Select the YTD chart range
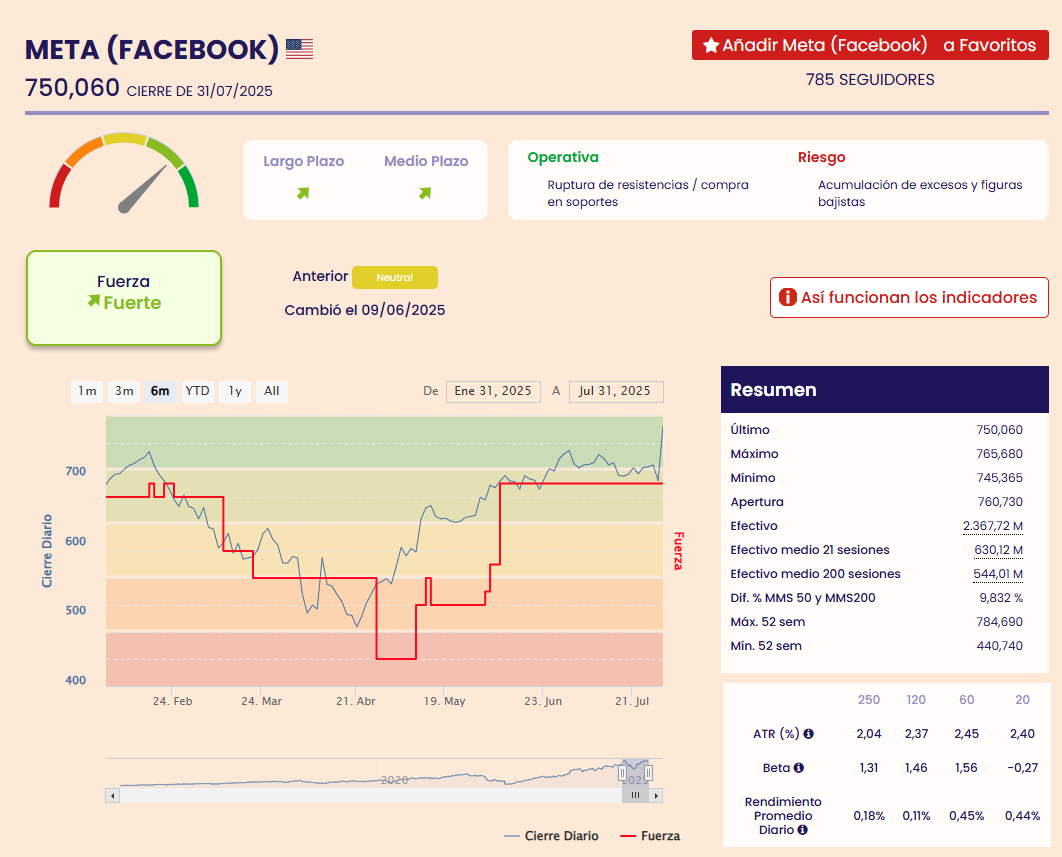The width and height of the screenshot is (1062, 857). [198, 391]
